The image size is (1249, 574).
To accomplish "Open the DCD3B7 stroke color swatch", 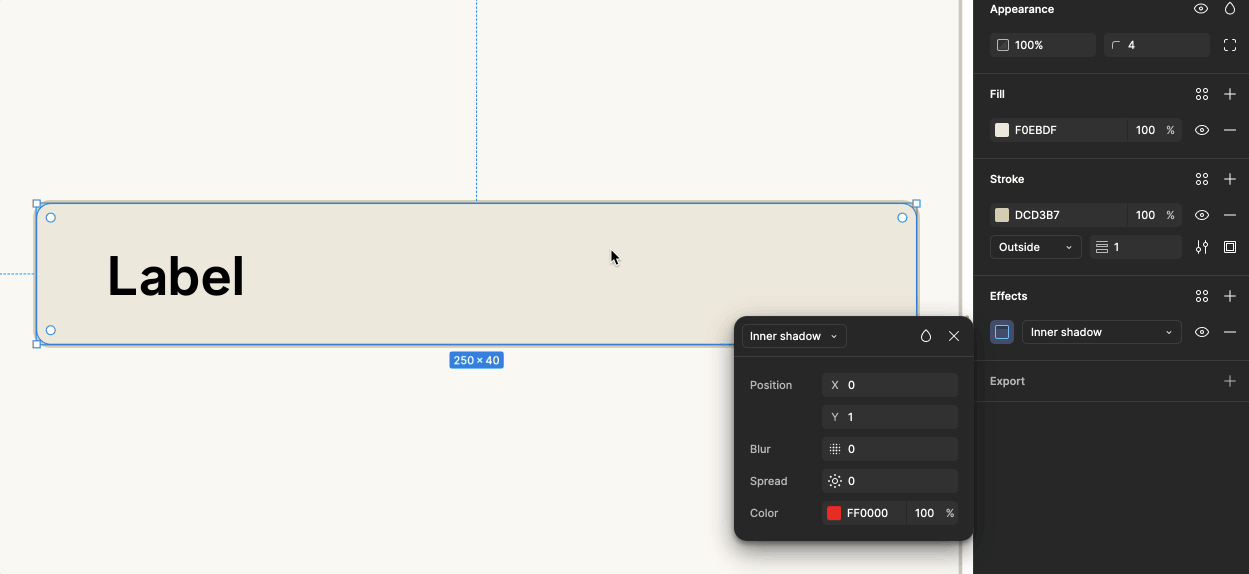I will coord(1002,215).
